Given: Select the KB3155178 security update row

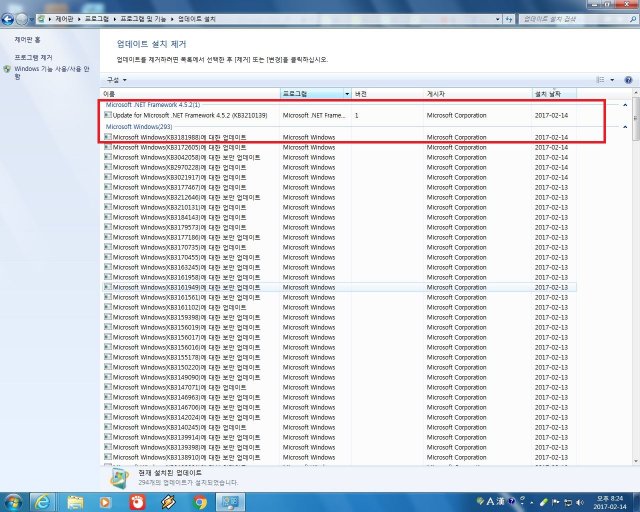Looking at the screenshot, I should click(x=339, y=357).
